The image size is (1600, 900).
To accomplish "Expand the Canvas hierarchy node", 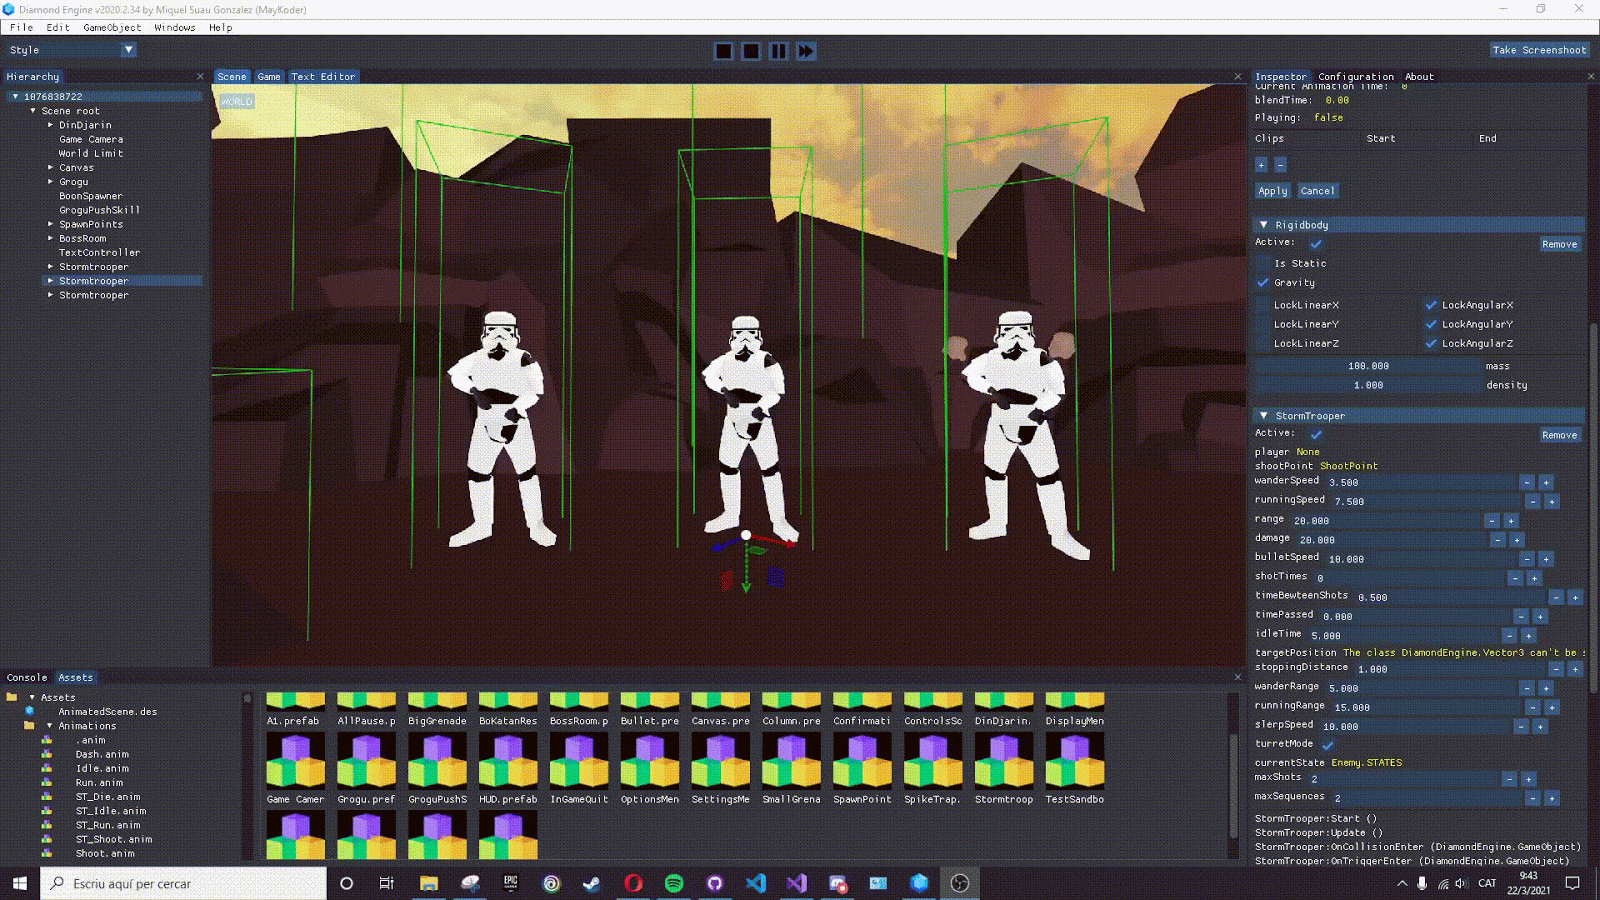I will tap(50, 167).
